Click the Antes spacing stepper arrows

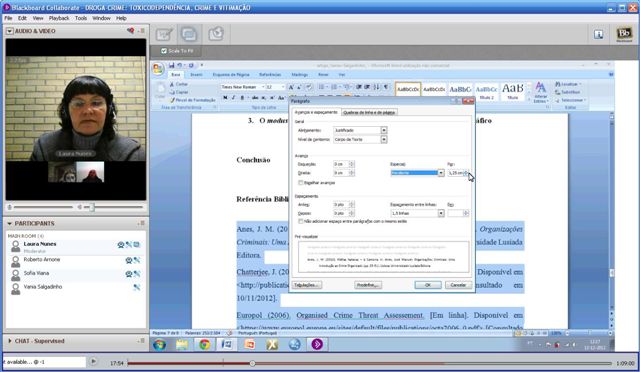point(352,204)
